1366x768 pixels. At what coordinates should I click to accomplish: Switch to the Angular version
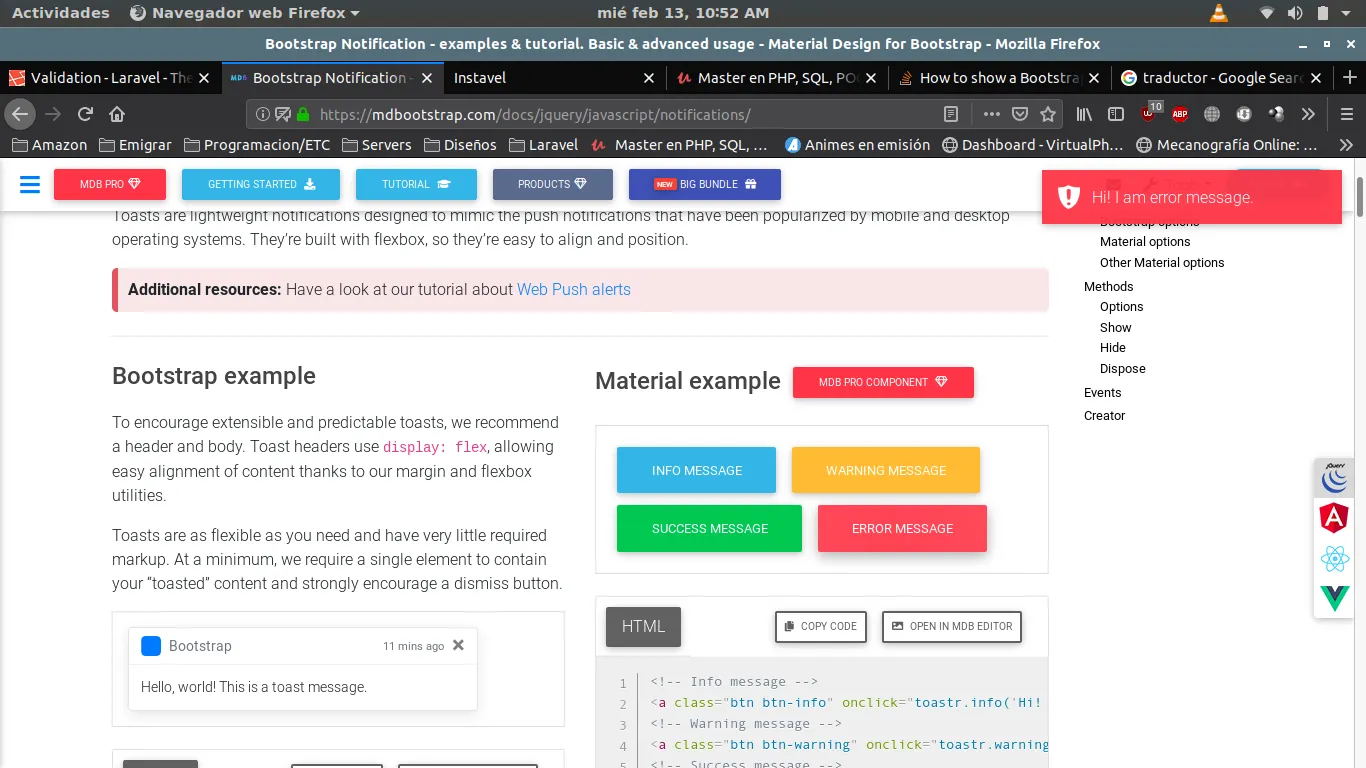click(1334, 517)
